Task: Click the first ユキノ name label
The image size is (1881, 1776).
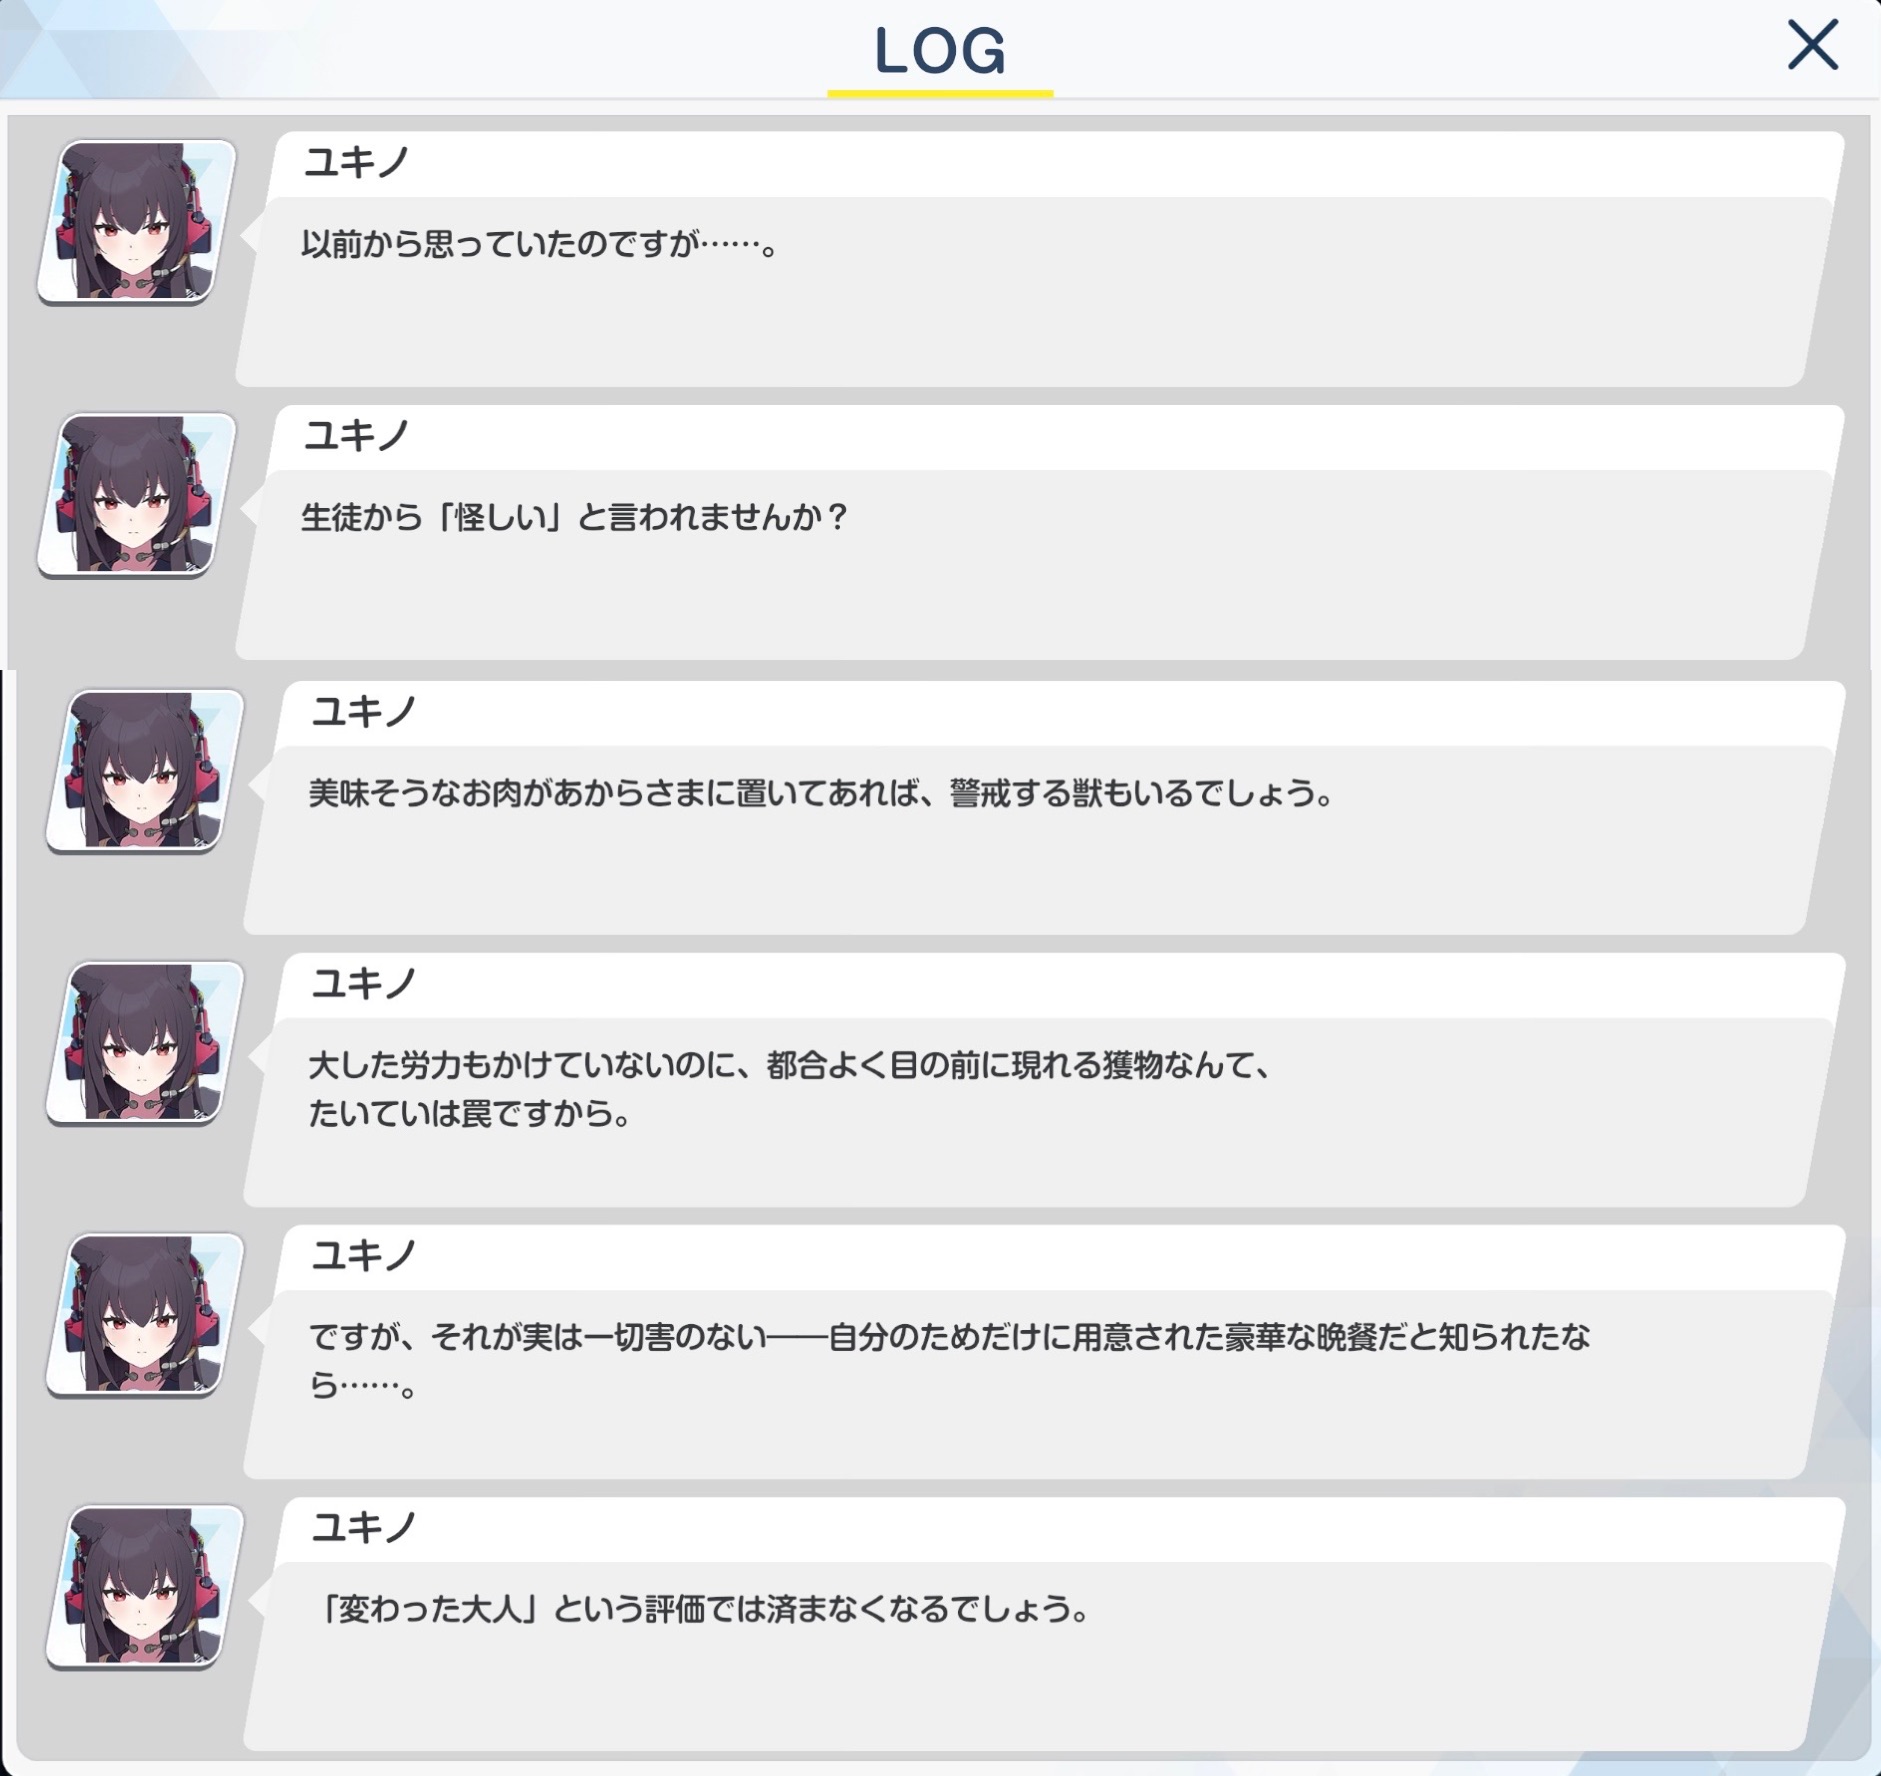Action: click(357, 162)
